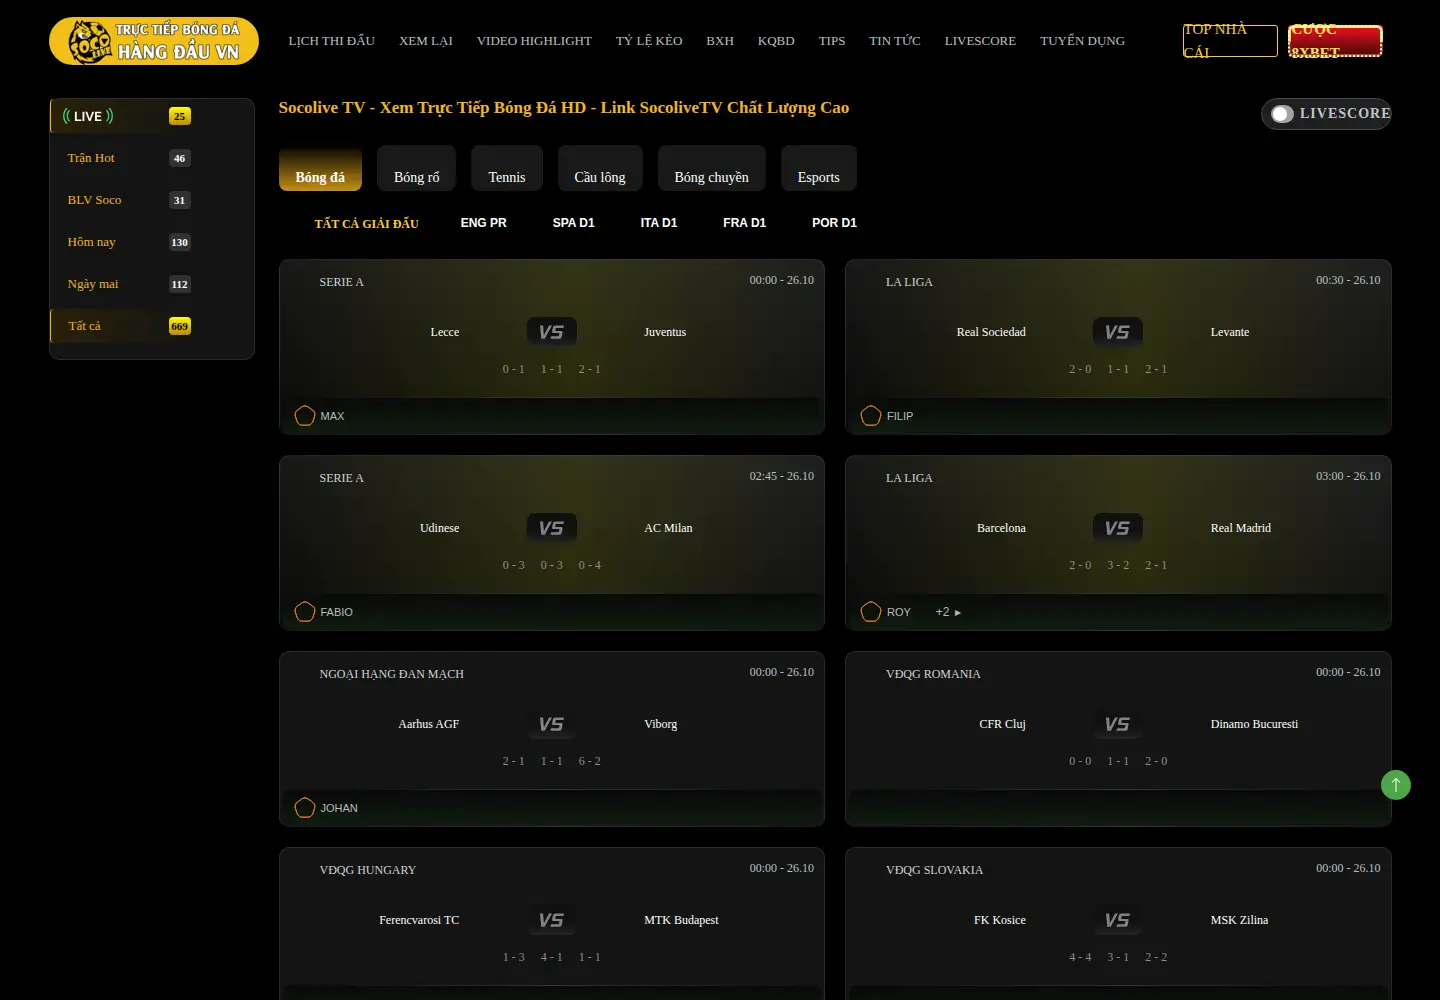Switch to the Bóng rổ tab
This screenshot has height=1000, width=1440.
pyautogui.click(x=417, y=168)
